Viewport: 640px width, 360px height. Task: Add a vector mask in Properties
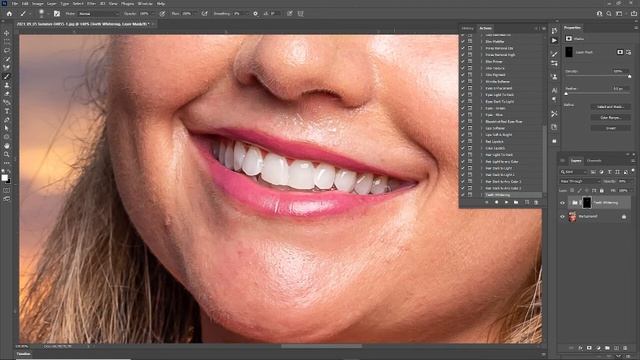pos(628,52)
